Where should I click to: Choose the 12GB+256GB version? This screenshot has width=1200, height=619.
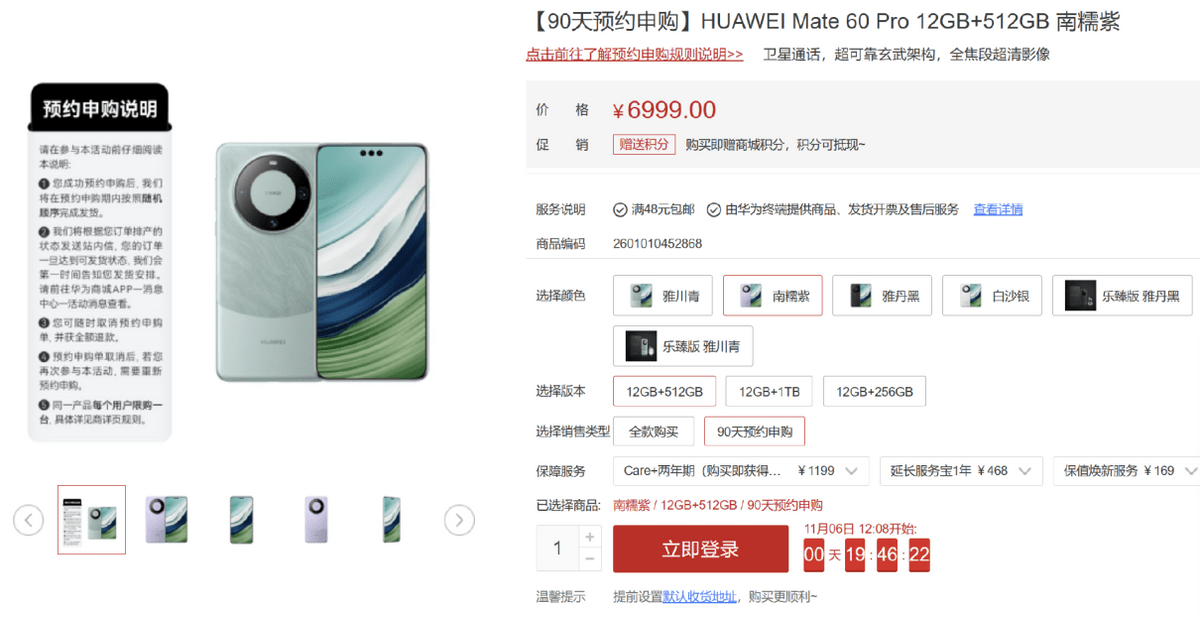click(x=875, y=391)
